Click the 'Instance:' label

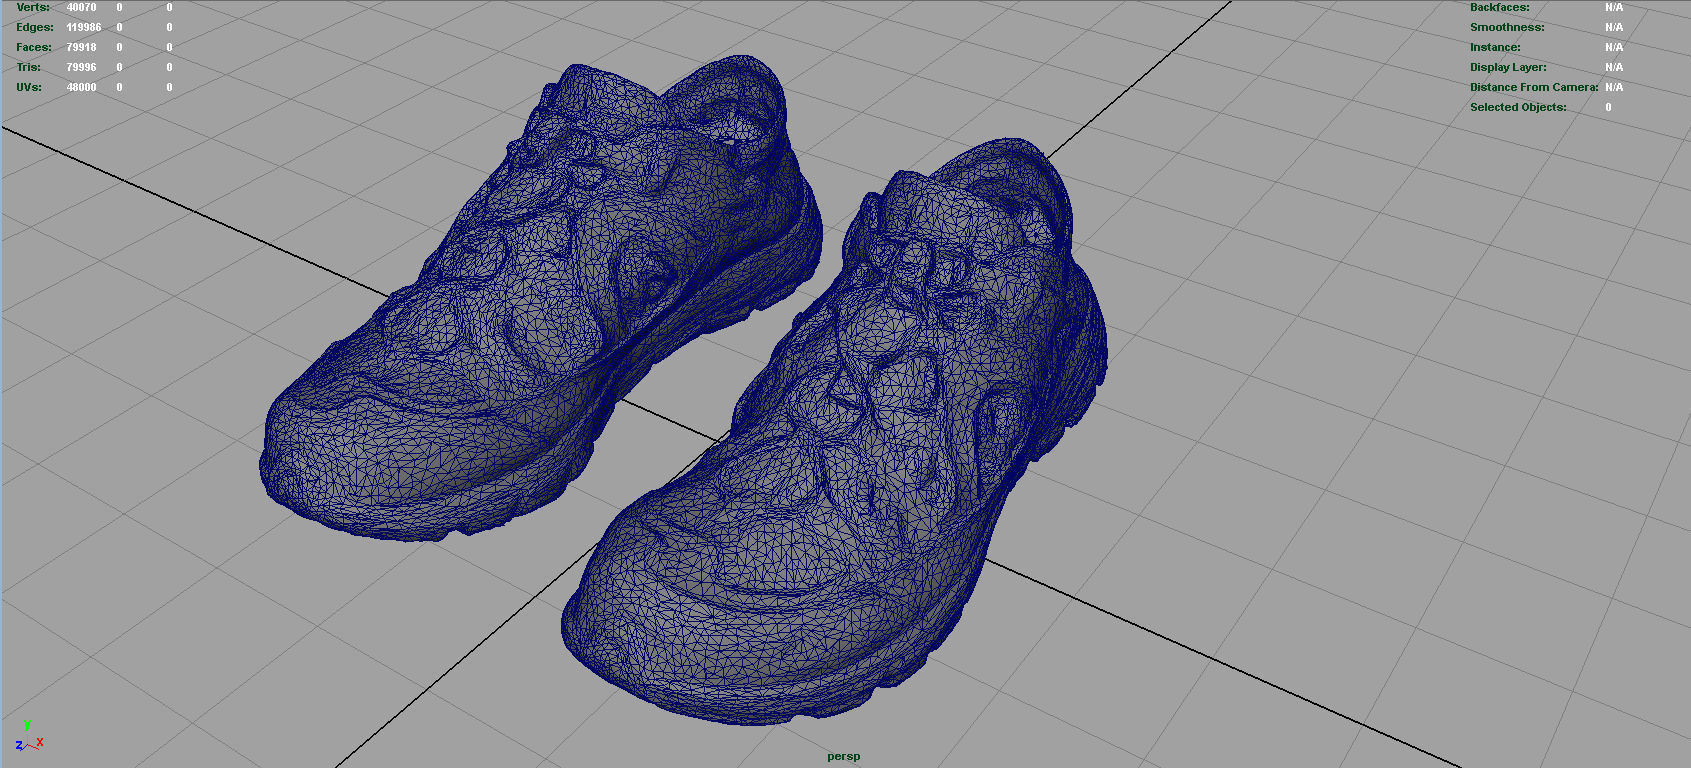click(1495, 47)
